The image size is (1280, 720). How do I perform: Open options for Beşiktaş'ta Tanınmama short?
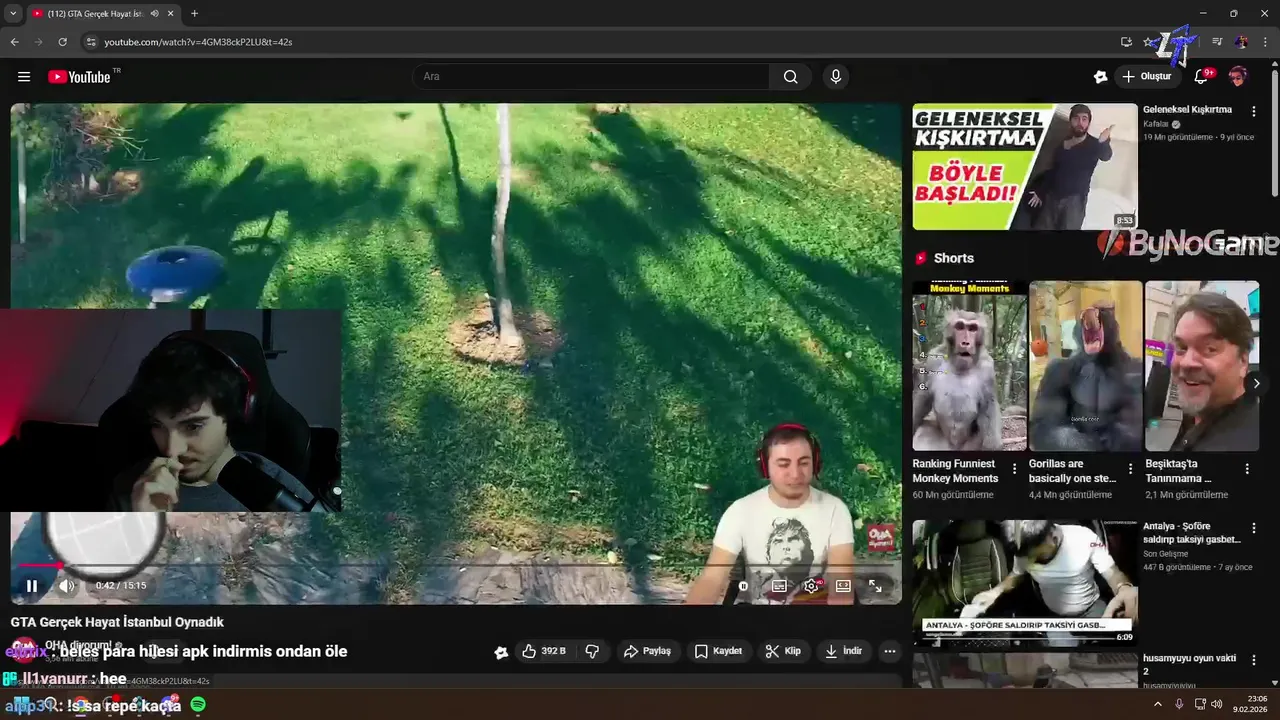pyautogui.click(x=1247, y=469)
